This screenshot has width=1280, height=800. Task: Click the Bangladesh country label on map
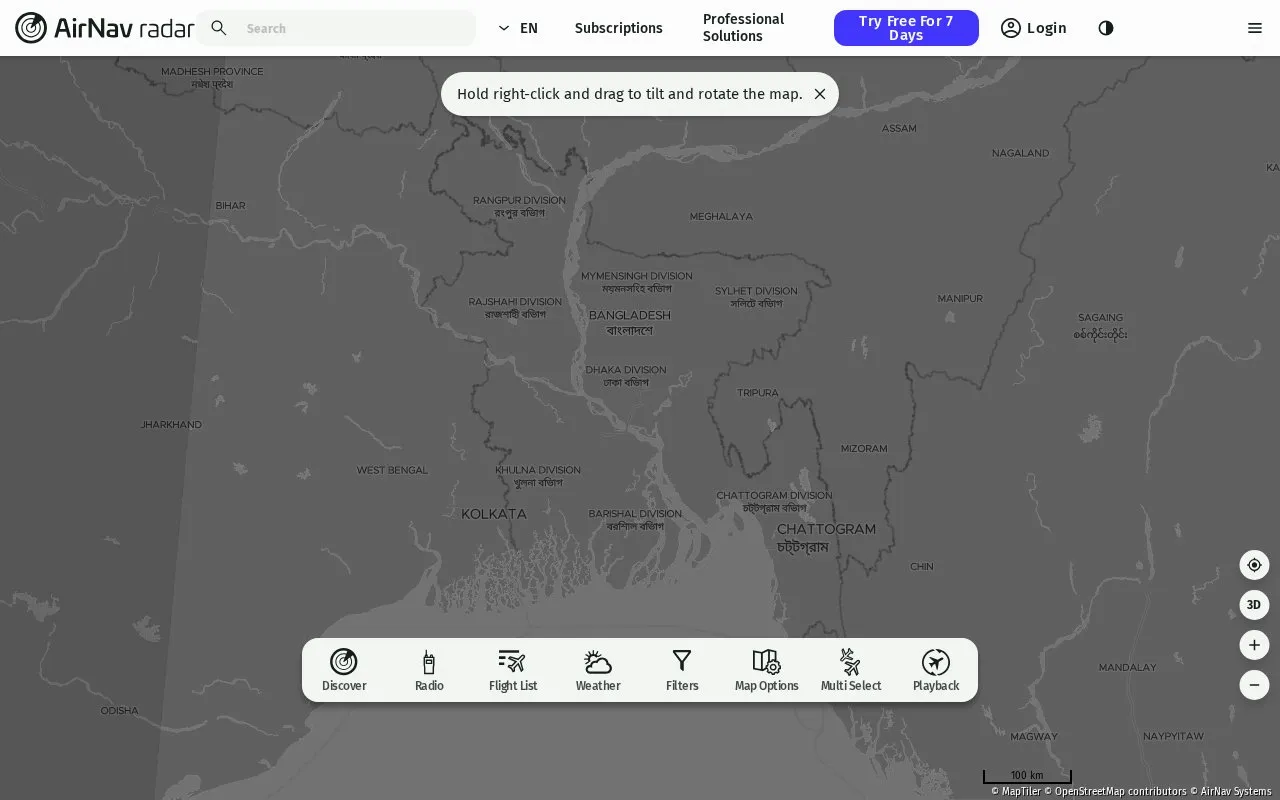(x=630, y=322)
